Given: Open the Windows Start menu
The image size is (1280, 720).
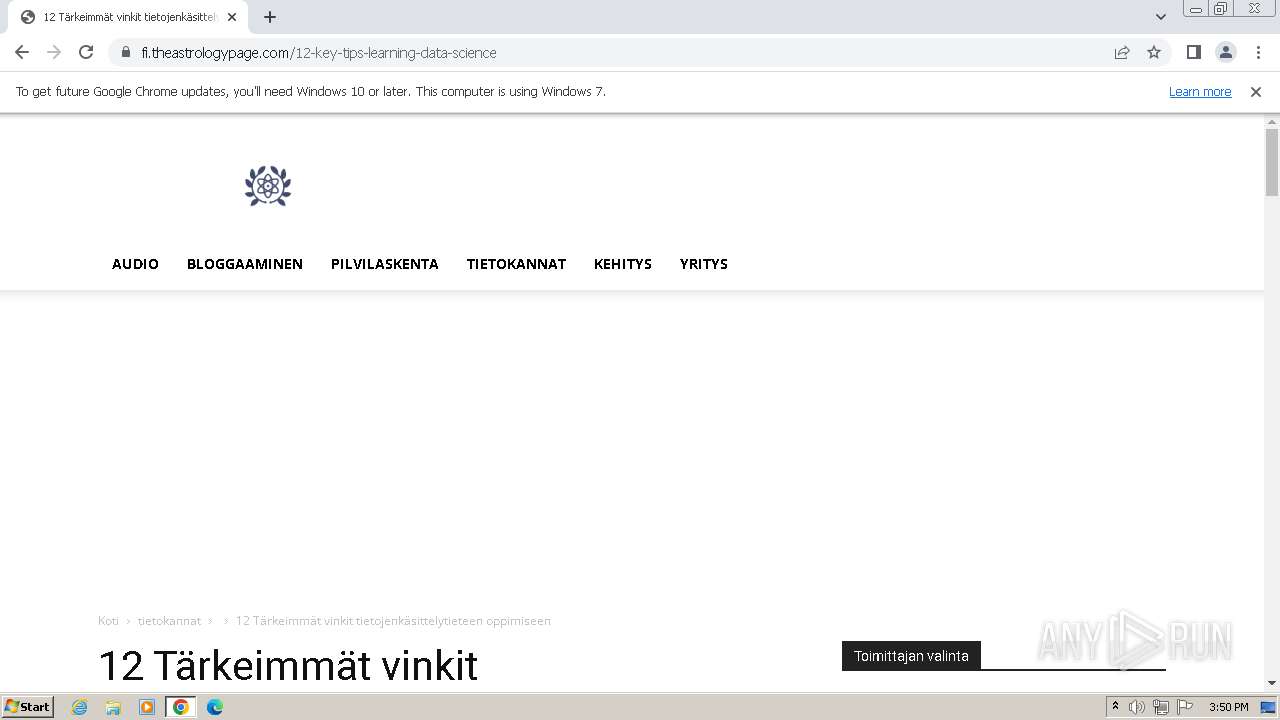Looking at the screenshot, I should [x=27, y=707].
